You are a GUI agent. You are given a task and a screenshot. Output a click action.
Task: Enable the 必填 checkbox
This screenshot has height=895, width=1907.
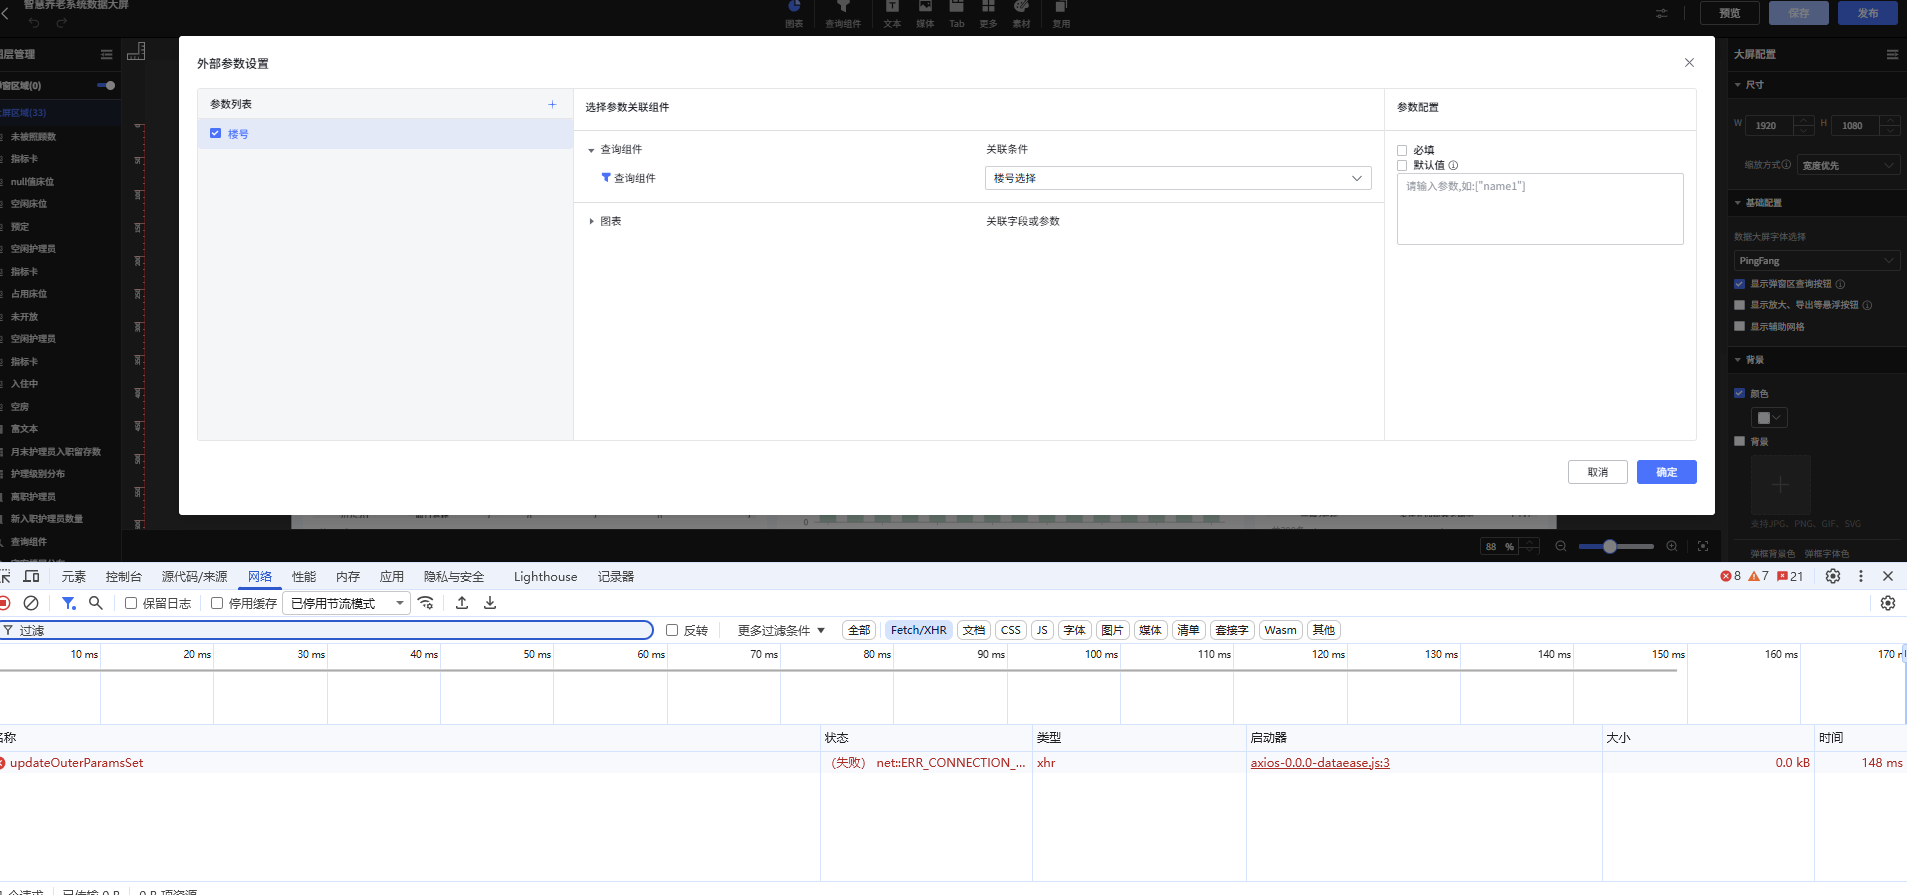point(1402,151)
